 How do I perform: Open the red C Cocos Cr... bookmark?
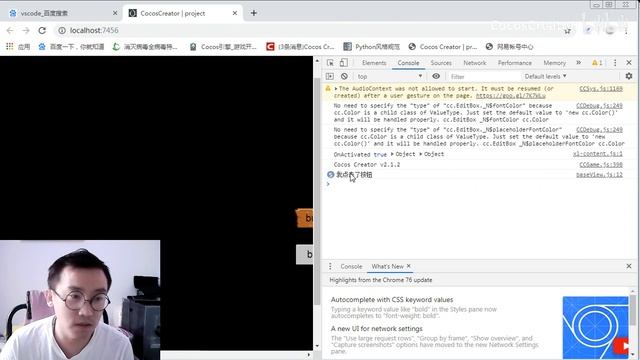(x=300, y=47)
